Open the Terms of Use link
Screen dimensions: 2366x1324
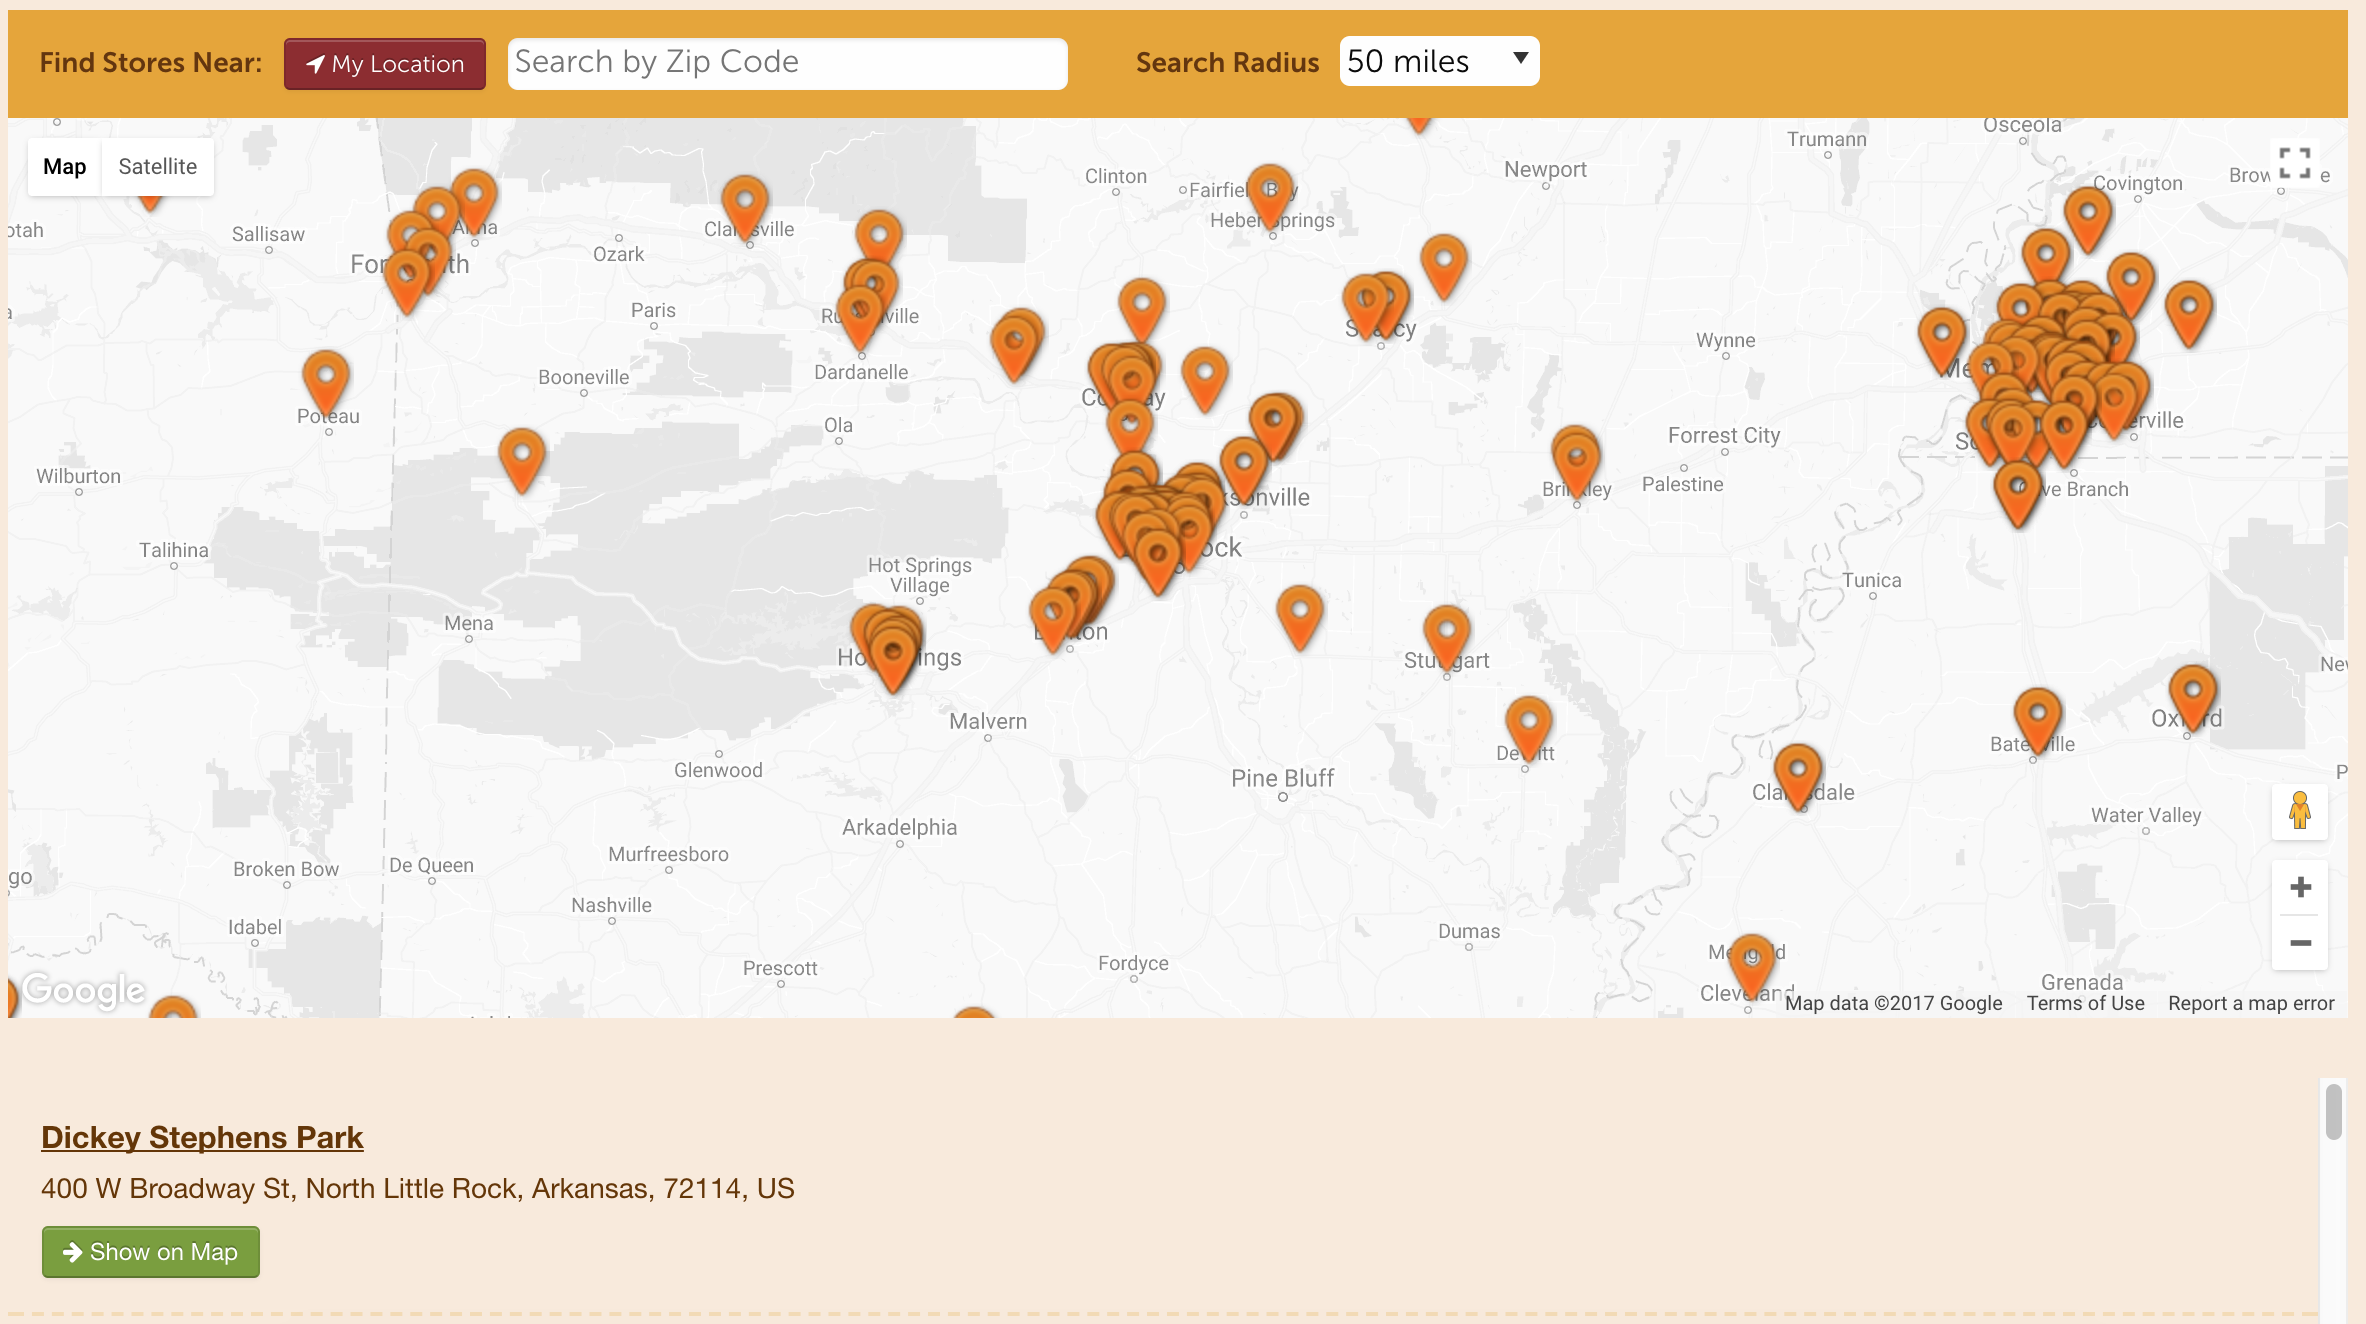(x=2085, y=1003)
